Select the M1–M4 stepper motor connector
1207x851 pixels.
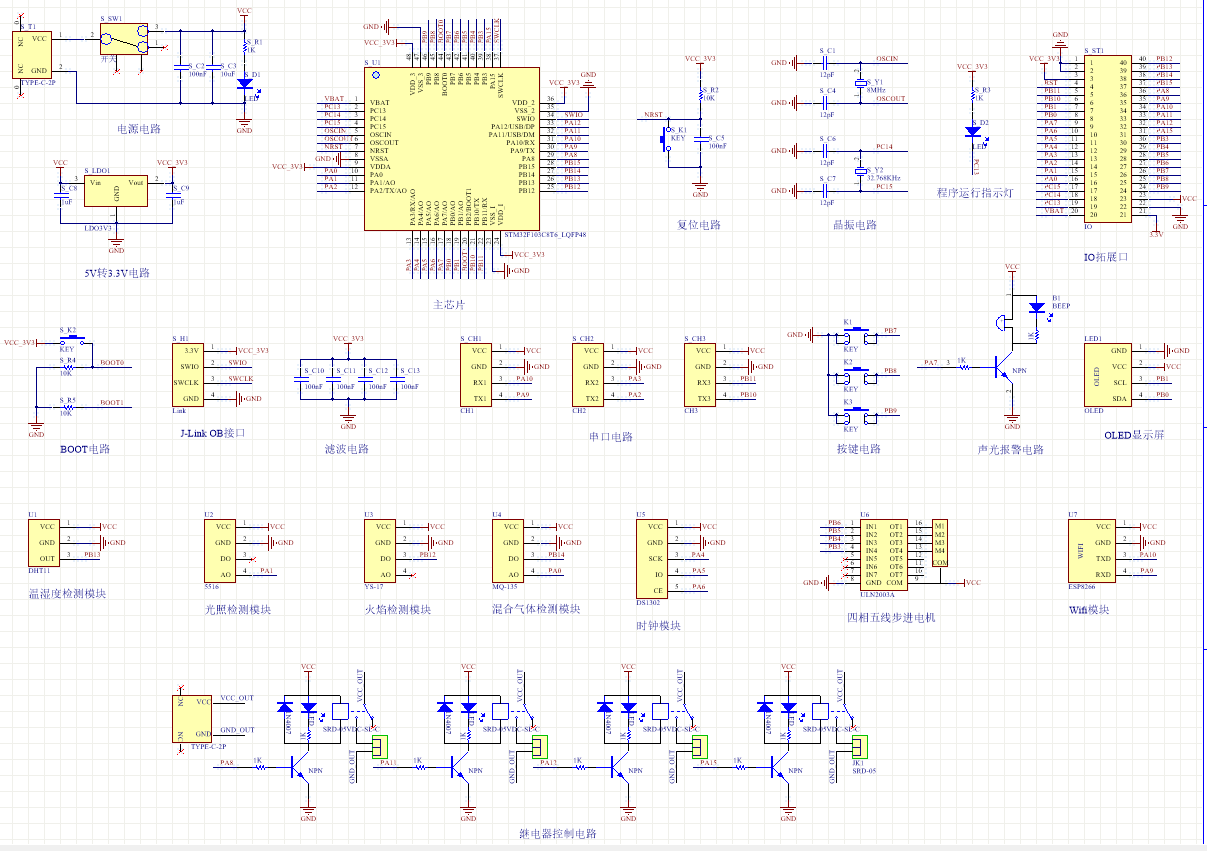[x=939, y=543]
